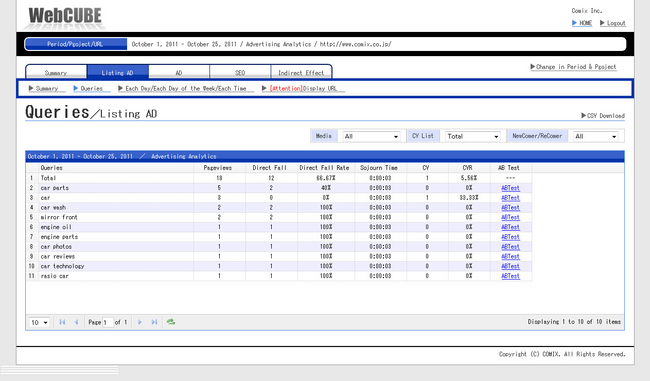Click CSV Download link
This screenshot has width=650, height=381.
tap(603, 116)
